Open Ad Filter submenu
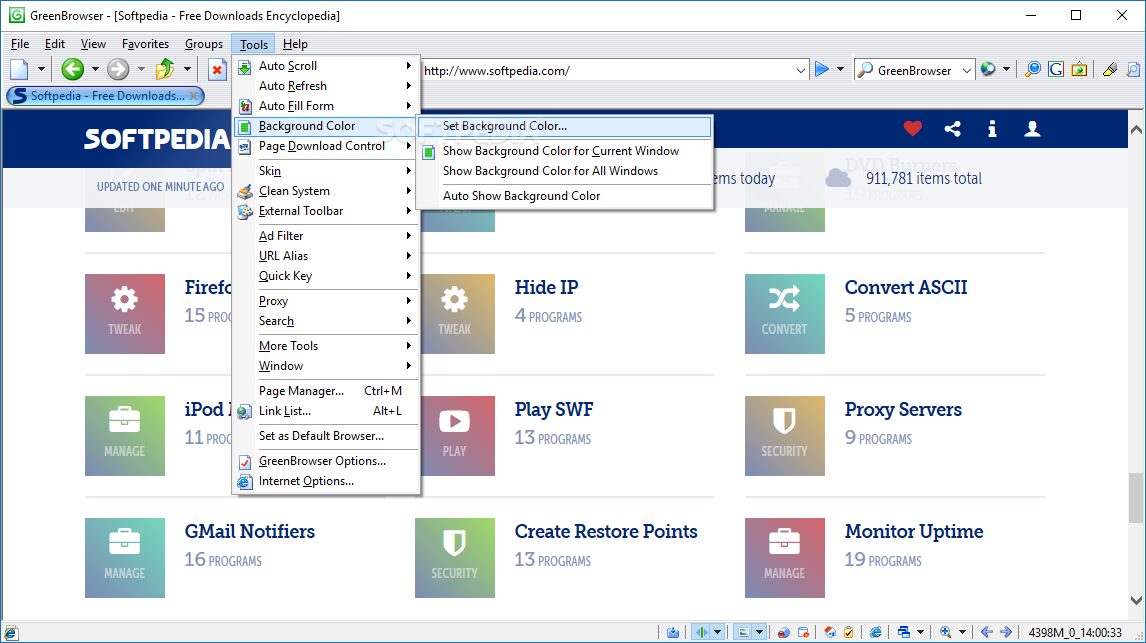Image resolution: width=1146 pixels, height=643 pixels. click(x=325, y=235)
